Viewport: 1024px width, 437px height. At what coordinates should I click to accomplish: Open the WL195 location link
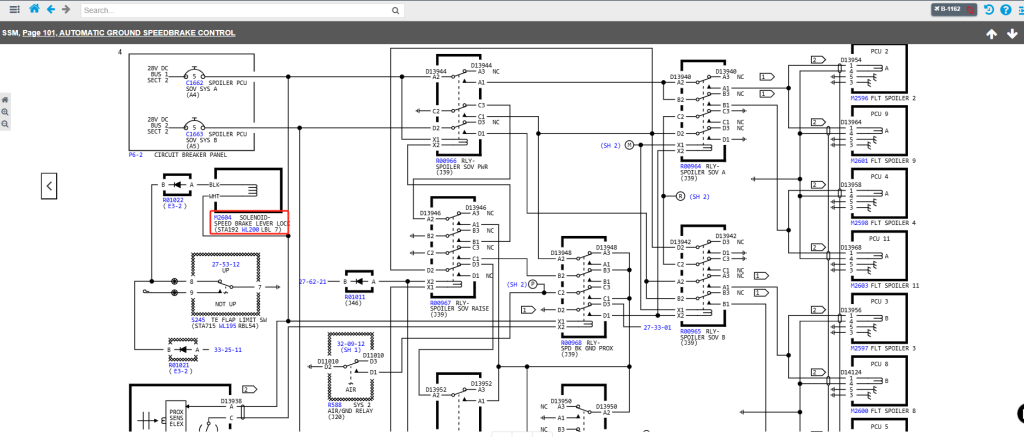[x=227, y=325]
